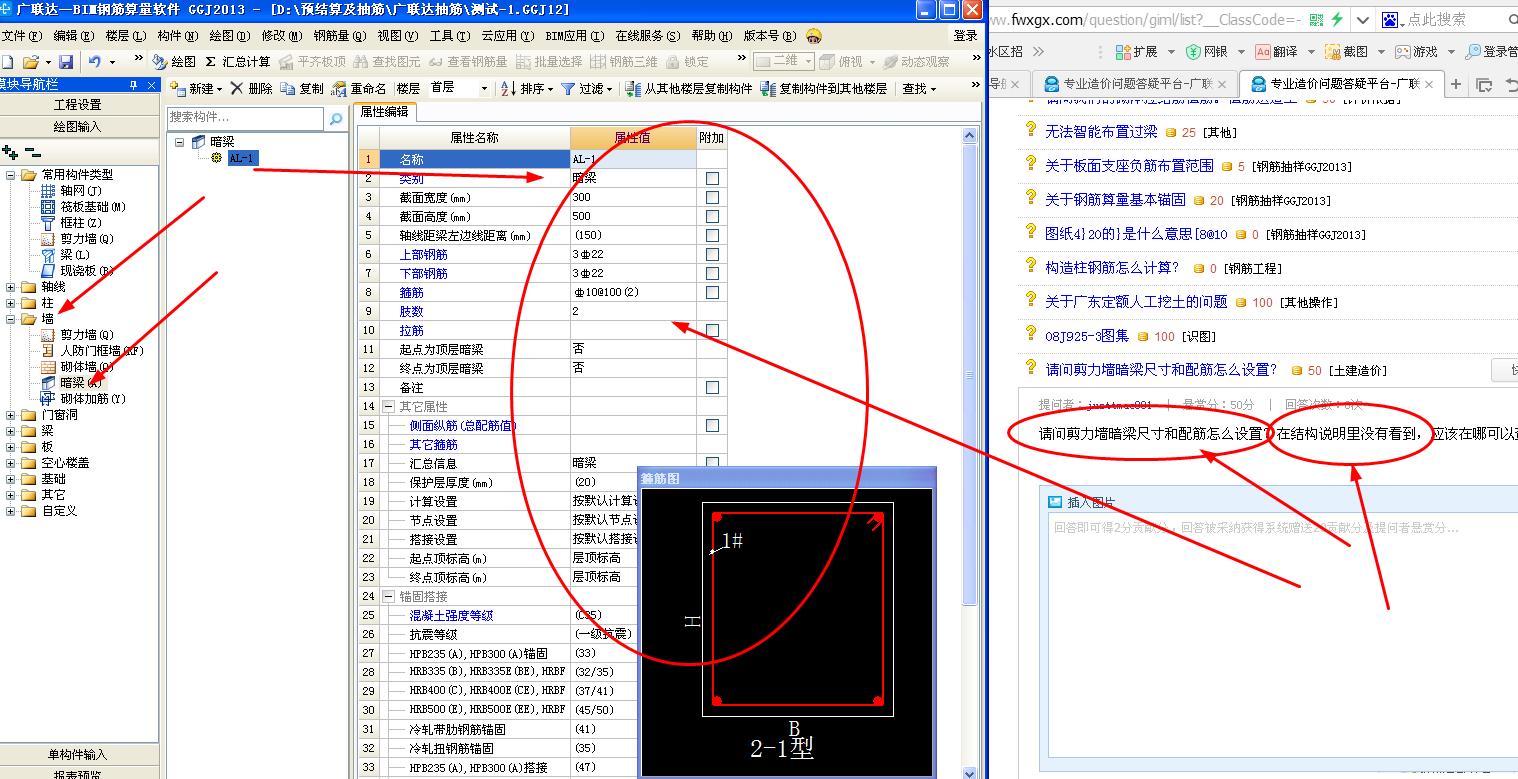The image size is (1518, 779).
Task: Click the expand-all plus icon in navigation panel
Action: click(x=10, y=152)
